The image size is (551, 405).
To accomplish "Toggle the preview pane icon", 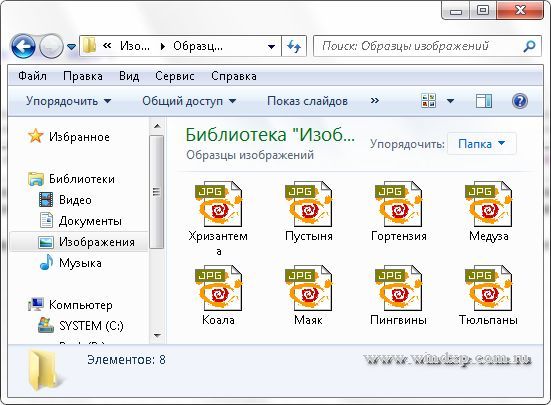I will click(x=484, y=101).
